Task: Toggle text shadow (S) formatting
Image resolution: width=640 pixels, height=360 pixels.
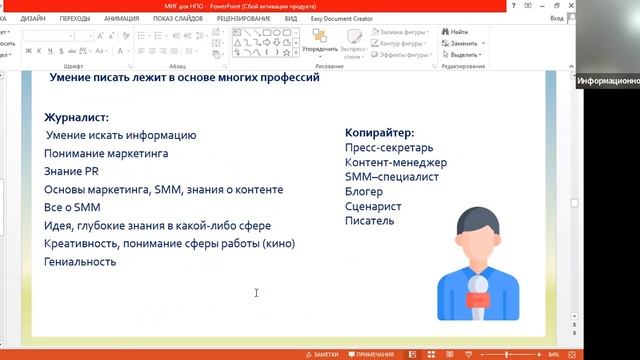Action: 61,51
